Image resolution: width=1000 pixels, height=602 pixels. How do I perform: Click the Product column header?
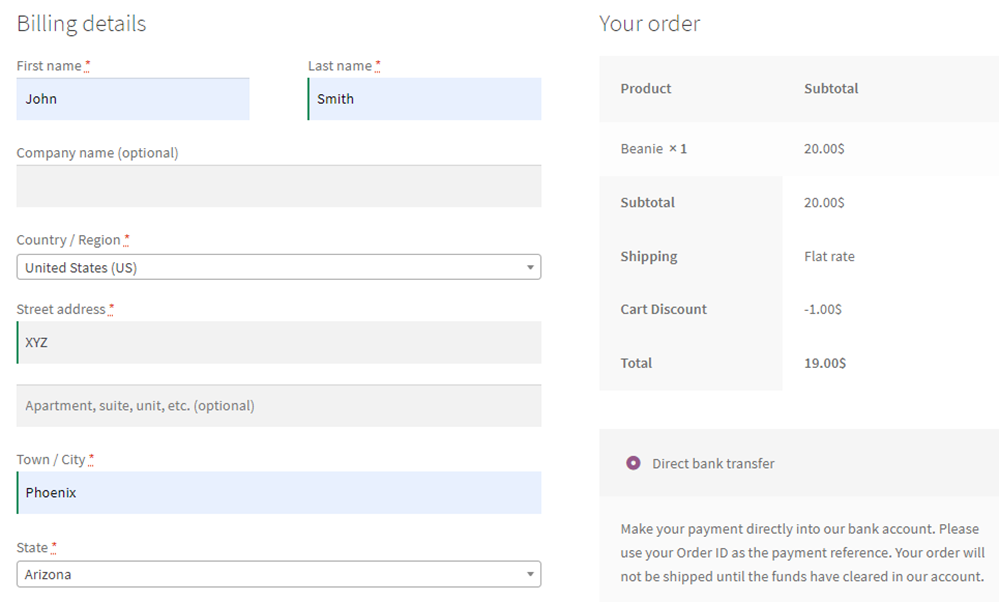click(x=646, y=88)
